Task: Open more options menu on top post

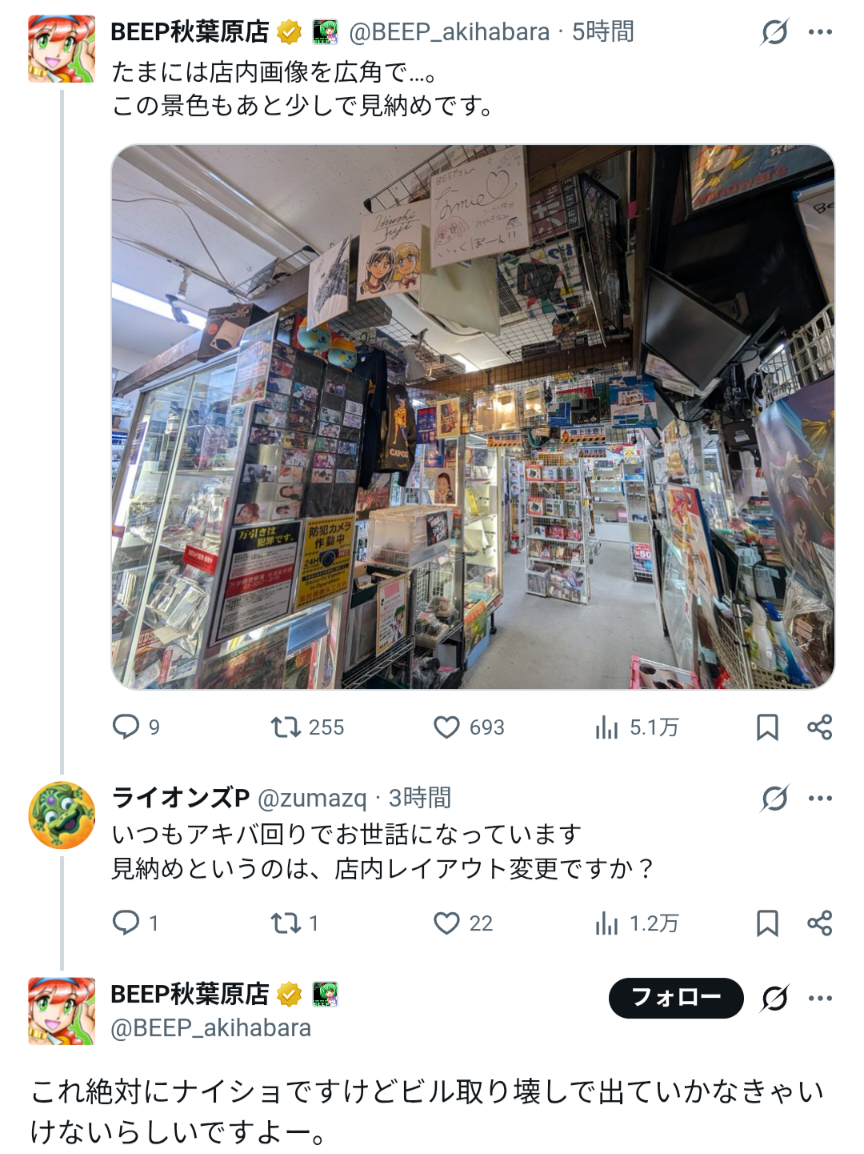Action: coord(820,32)
